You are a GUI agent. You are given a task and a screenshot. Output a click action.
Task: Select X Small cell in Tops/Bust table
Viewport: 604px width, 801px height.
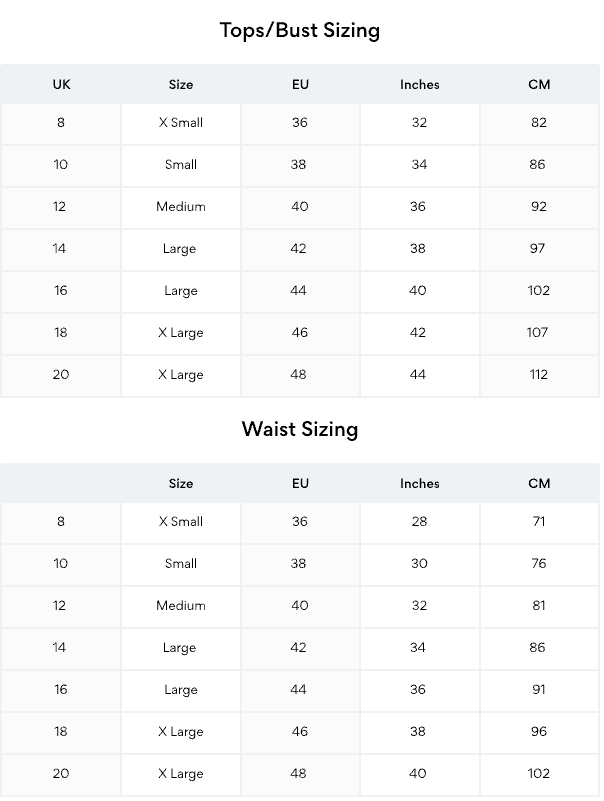point(181,123)
